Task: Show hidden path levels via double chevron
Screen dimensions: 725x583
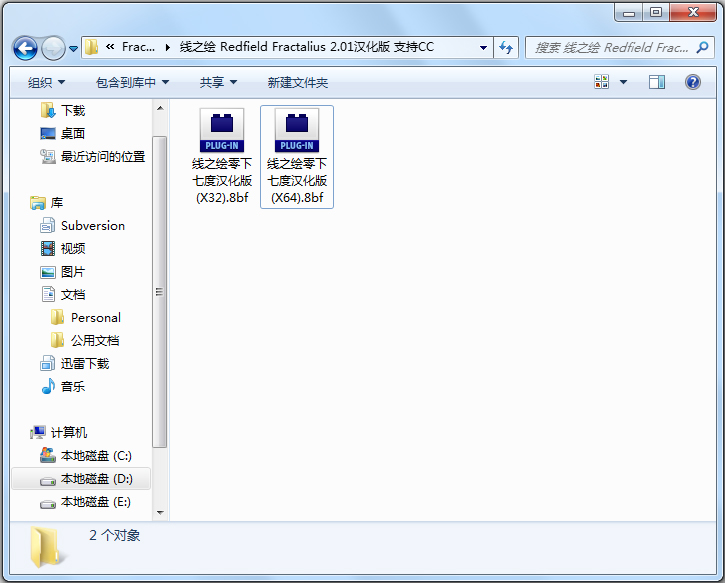Action: (110, 47)
